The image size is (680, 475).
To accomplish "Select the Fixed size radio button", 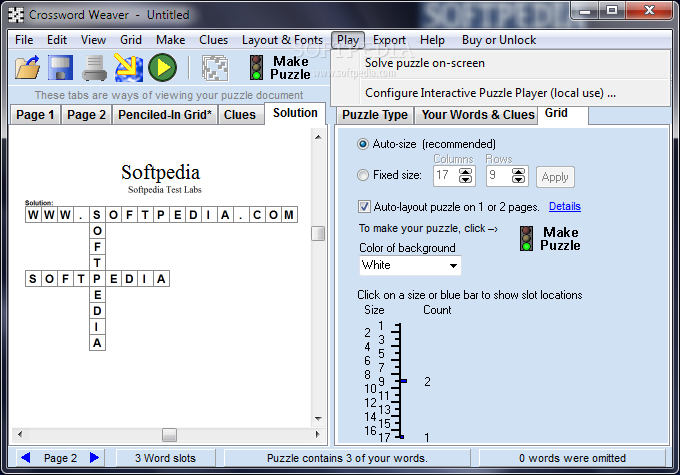I will pyautogui.click(x=363, y=175).
